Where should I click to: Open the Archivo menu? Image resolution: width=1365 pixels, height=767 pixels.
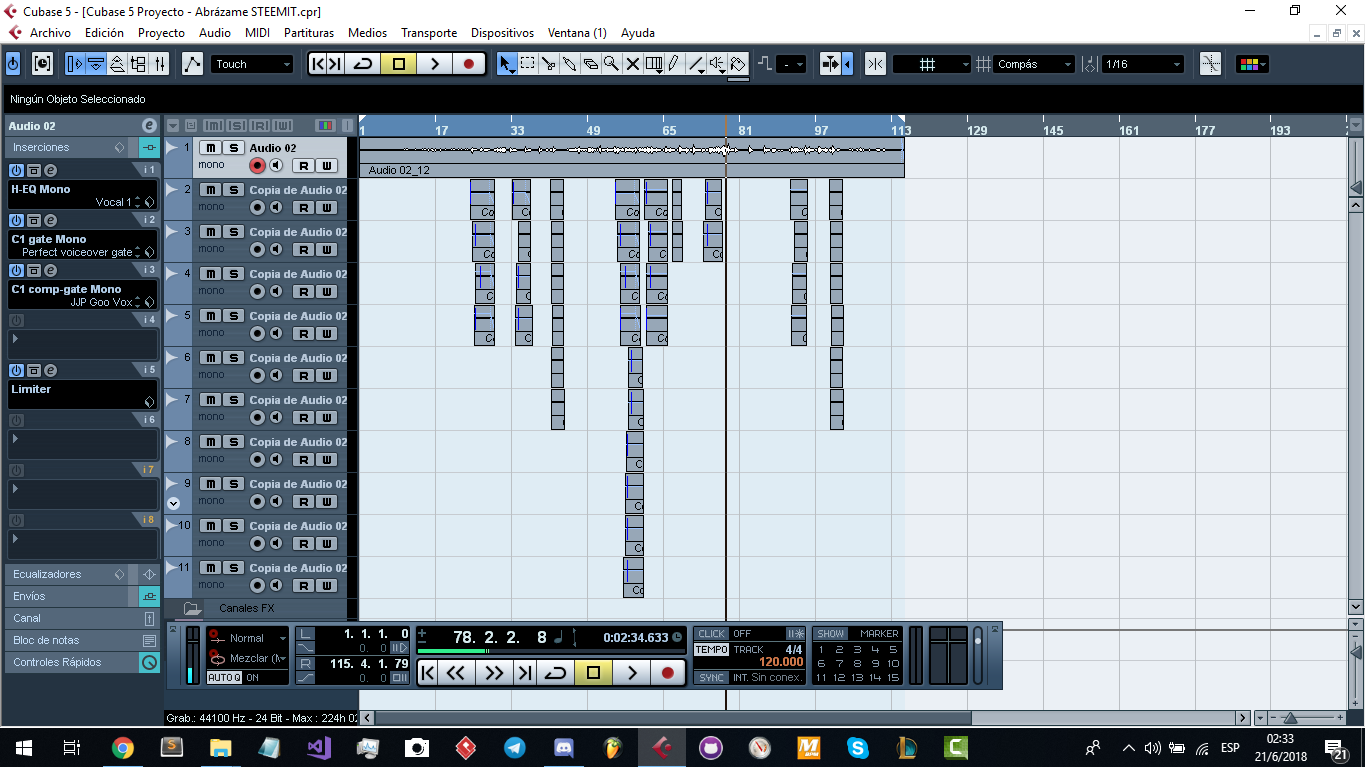coord(50,33)
